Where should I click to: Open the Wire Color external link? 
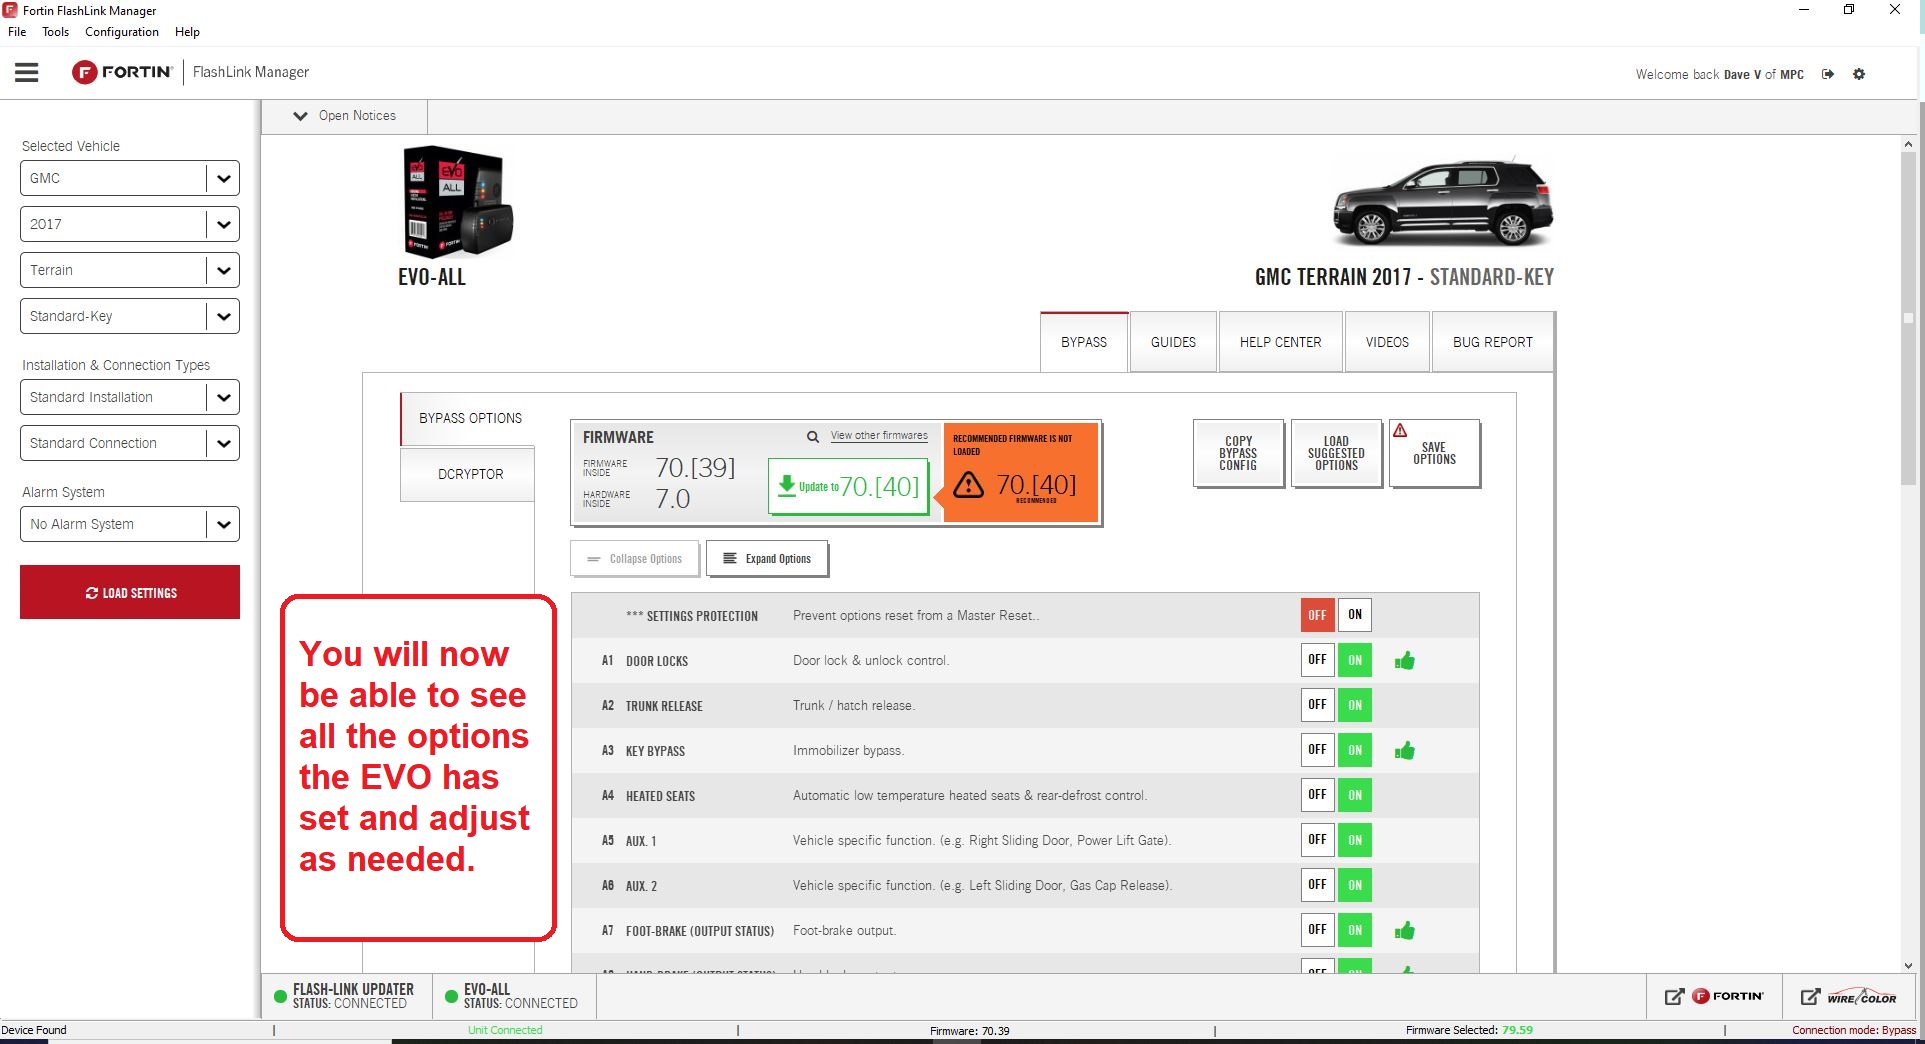click(x=1849, y=996)
